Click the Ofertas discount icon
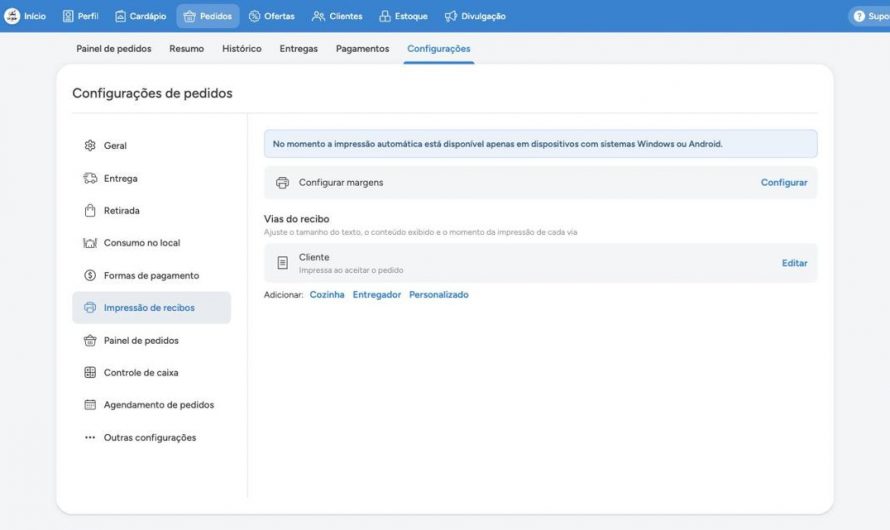This screenshot has width=890, height=530. 254,16
